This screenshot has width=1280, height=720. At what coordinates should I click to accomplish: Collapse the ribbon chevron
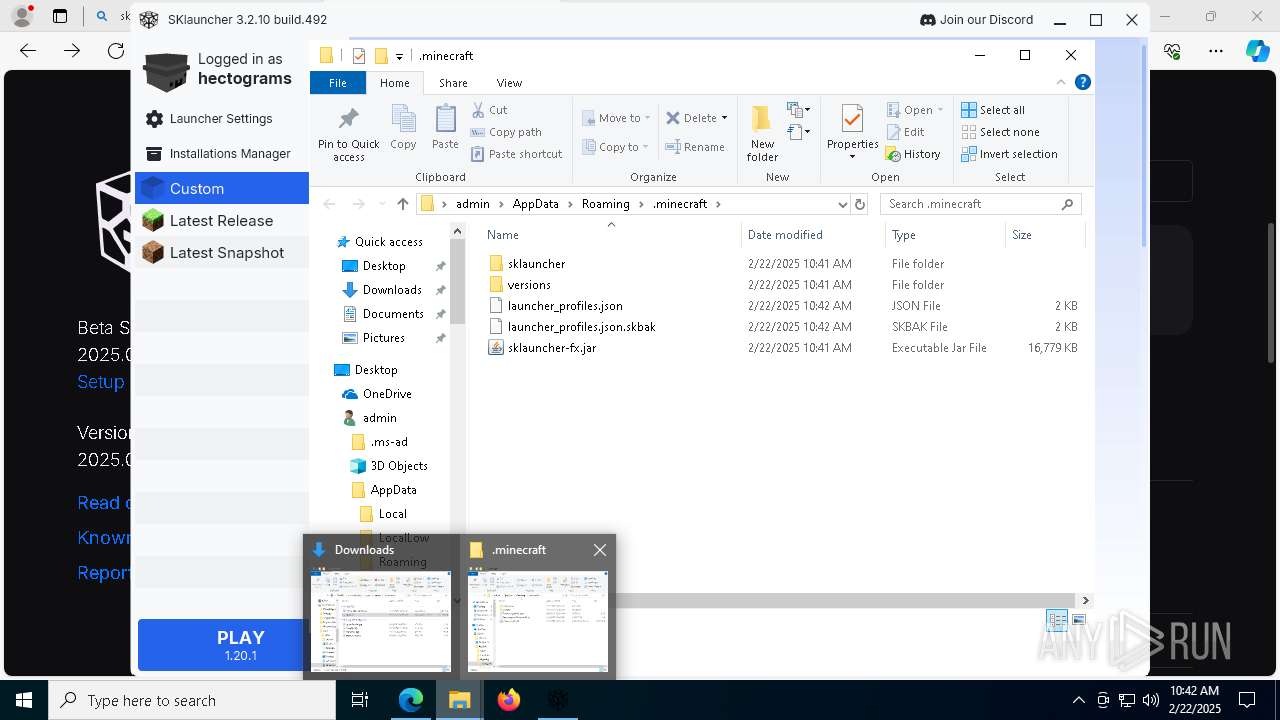tap(1061, 82)
